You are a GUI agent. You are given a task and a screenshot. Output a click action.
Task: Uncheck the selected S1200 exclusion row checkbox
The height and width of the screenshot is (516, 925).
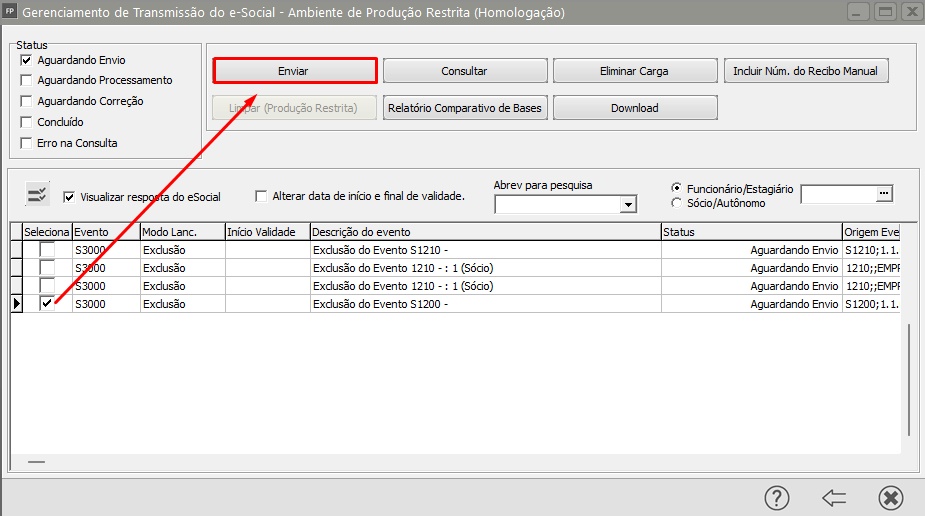(x=46, y=304)
